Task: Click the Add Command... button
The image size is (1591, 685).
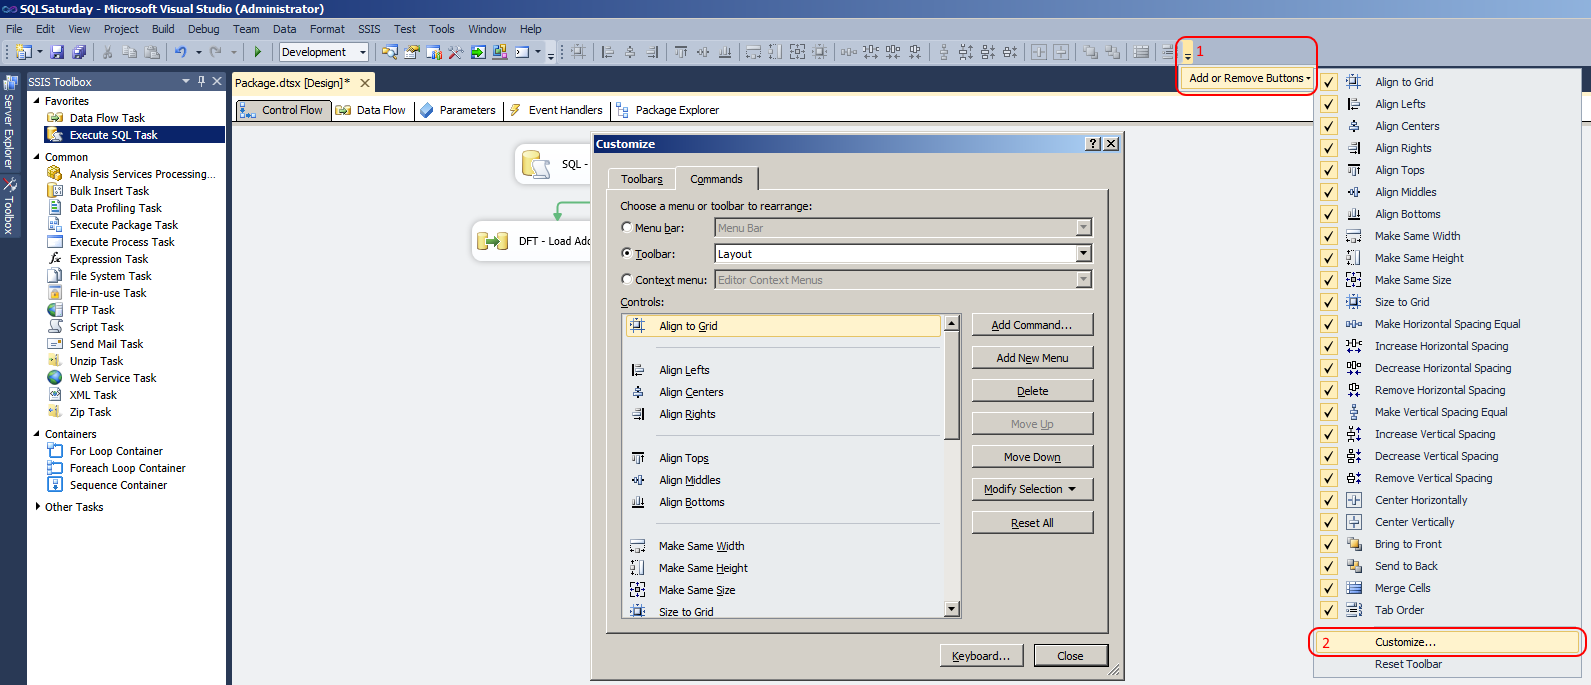Action: tap(1032, 325)
